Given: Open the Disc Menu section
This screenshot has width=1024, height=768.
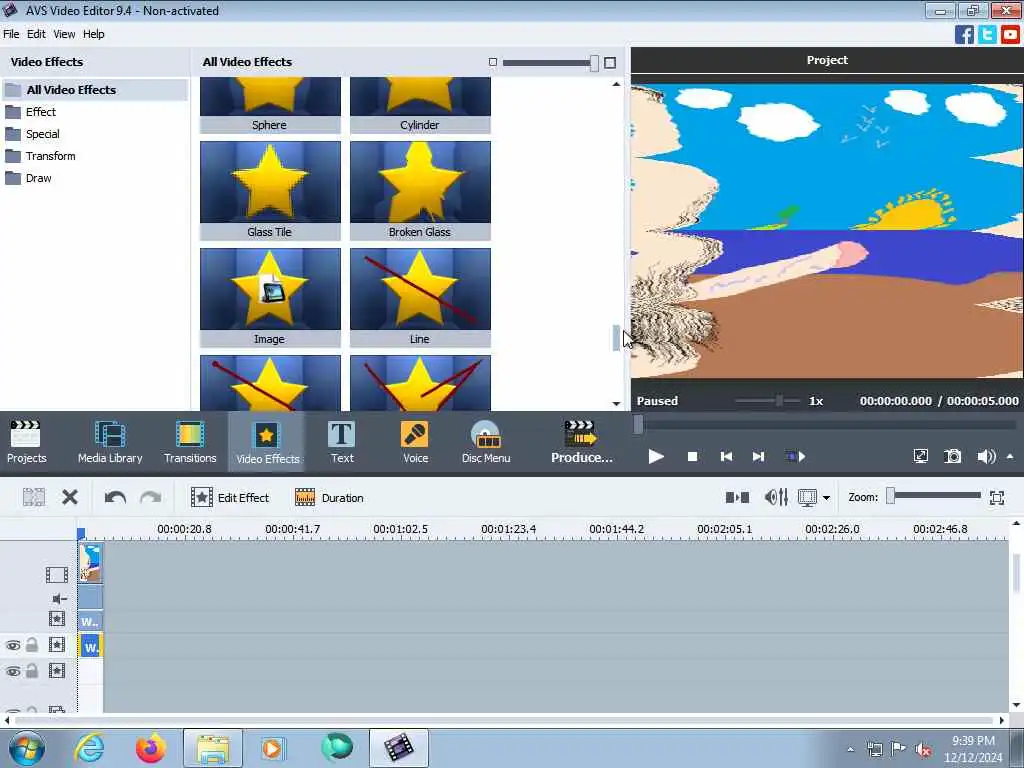Looking at the screenshot, I should click(x=486, y=441).
